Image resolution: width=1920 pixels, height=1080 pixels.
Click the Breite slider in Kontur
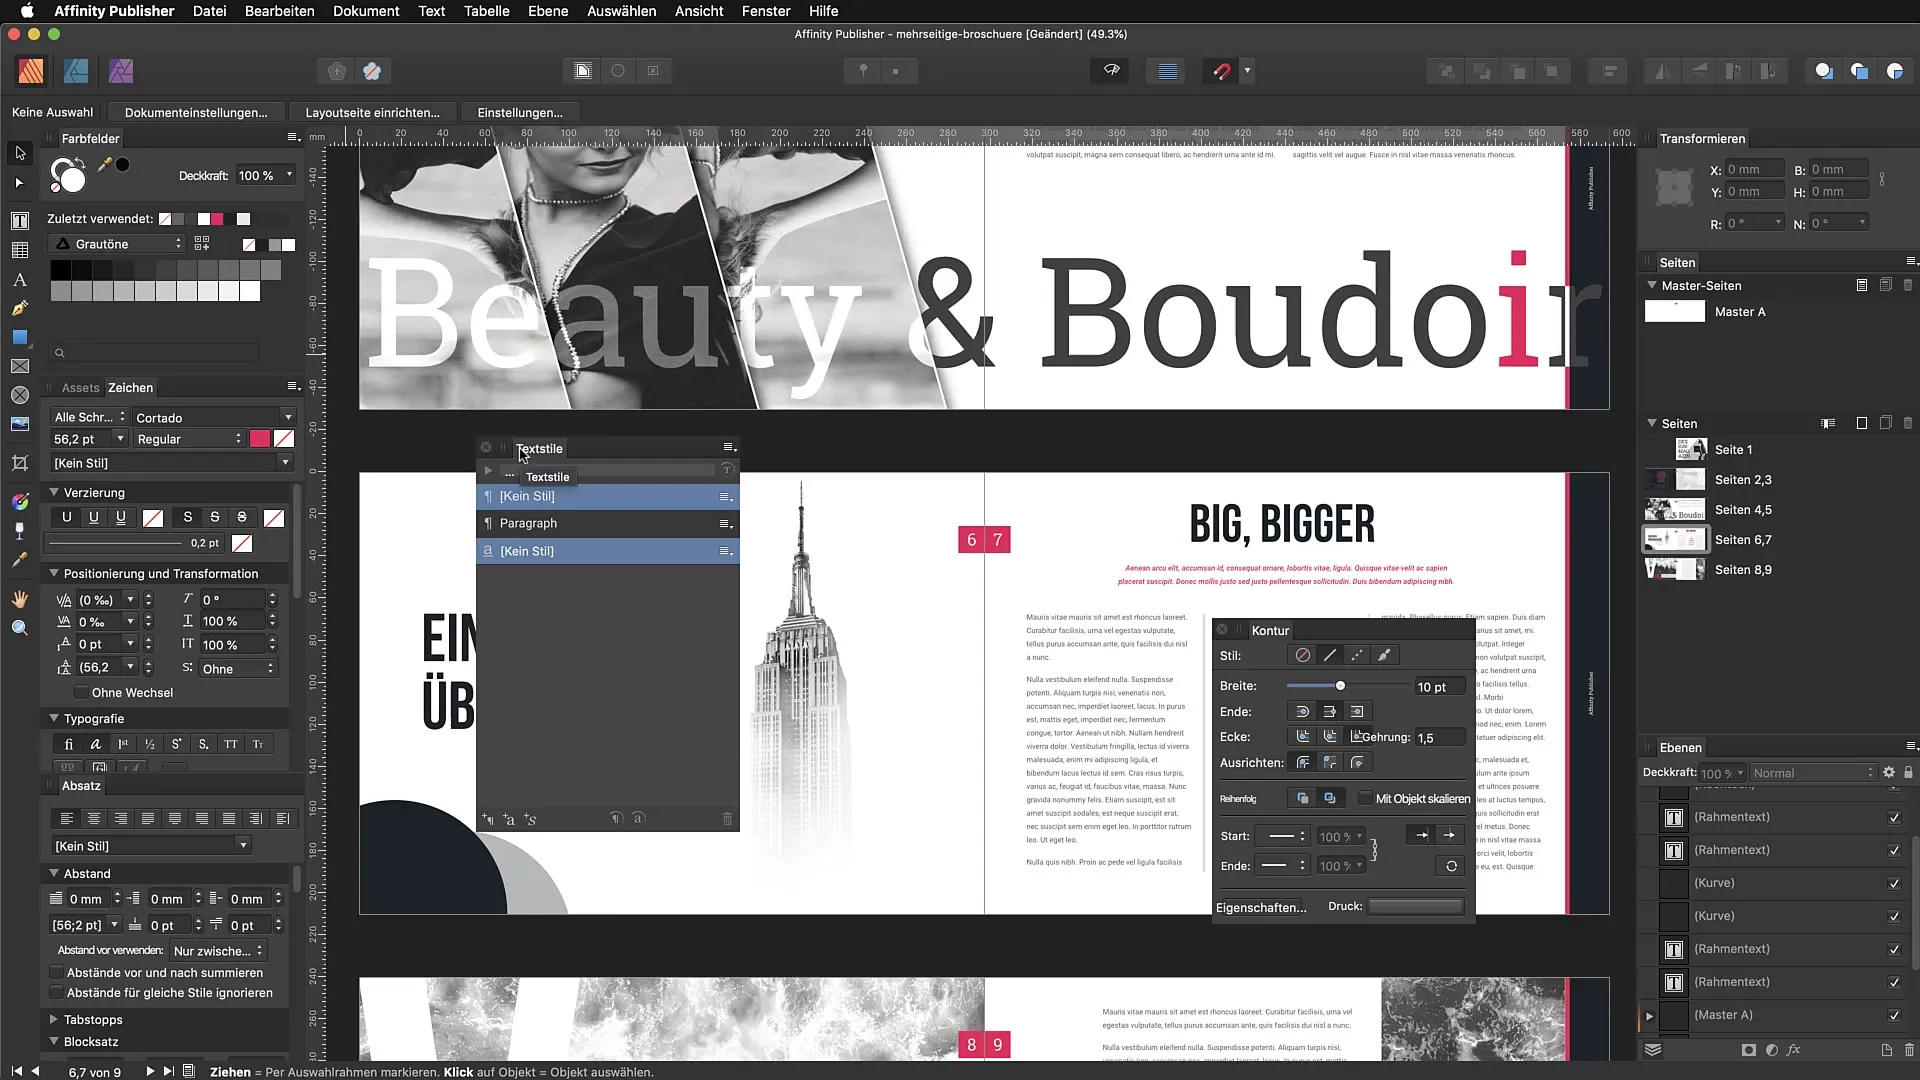pyautogui.click(x=1346, y=685)
